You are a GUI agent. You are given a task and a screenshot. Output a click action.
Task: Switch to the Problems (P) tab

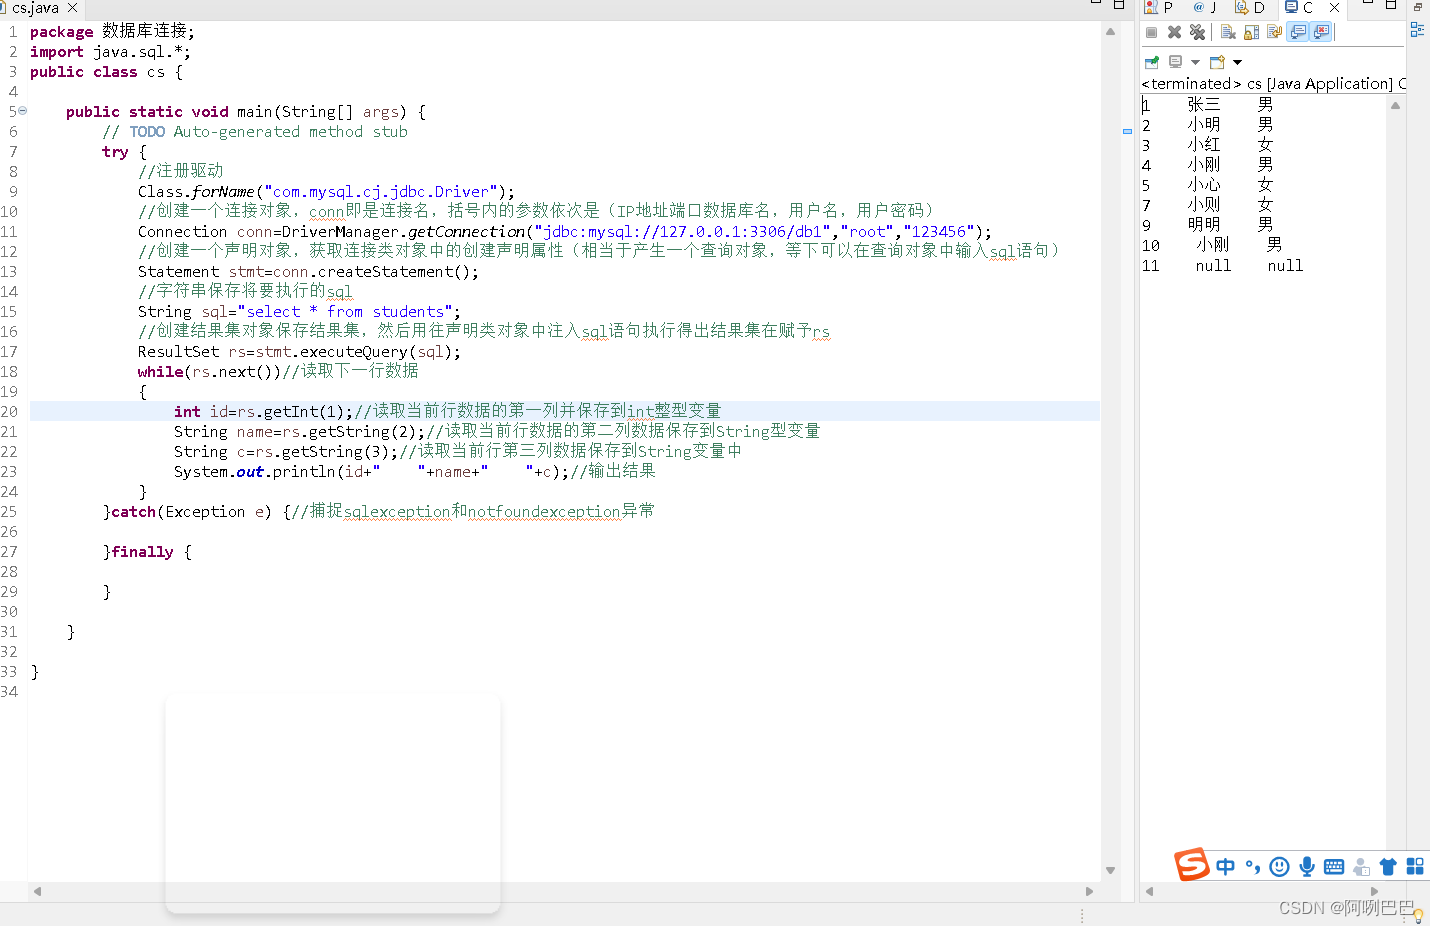tap(1158, 7)
